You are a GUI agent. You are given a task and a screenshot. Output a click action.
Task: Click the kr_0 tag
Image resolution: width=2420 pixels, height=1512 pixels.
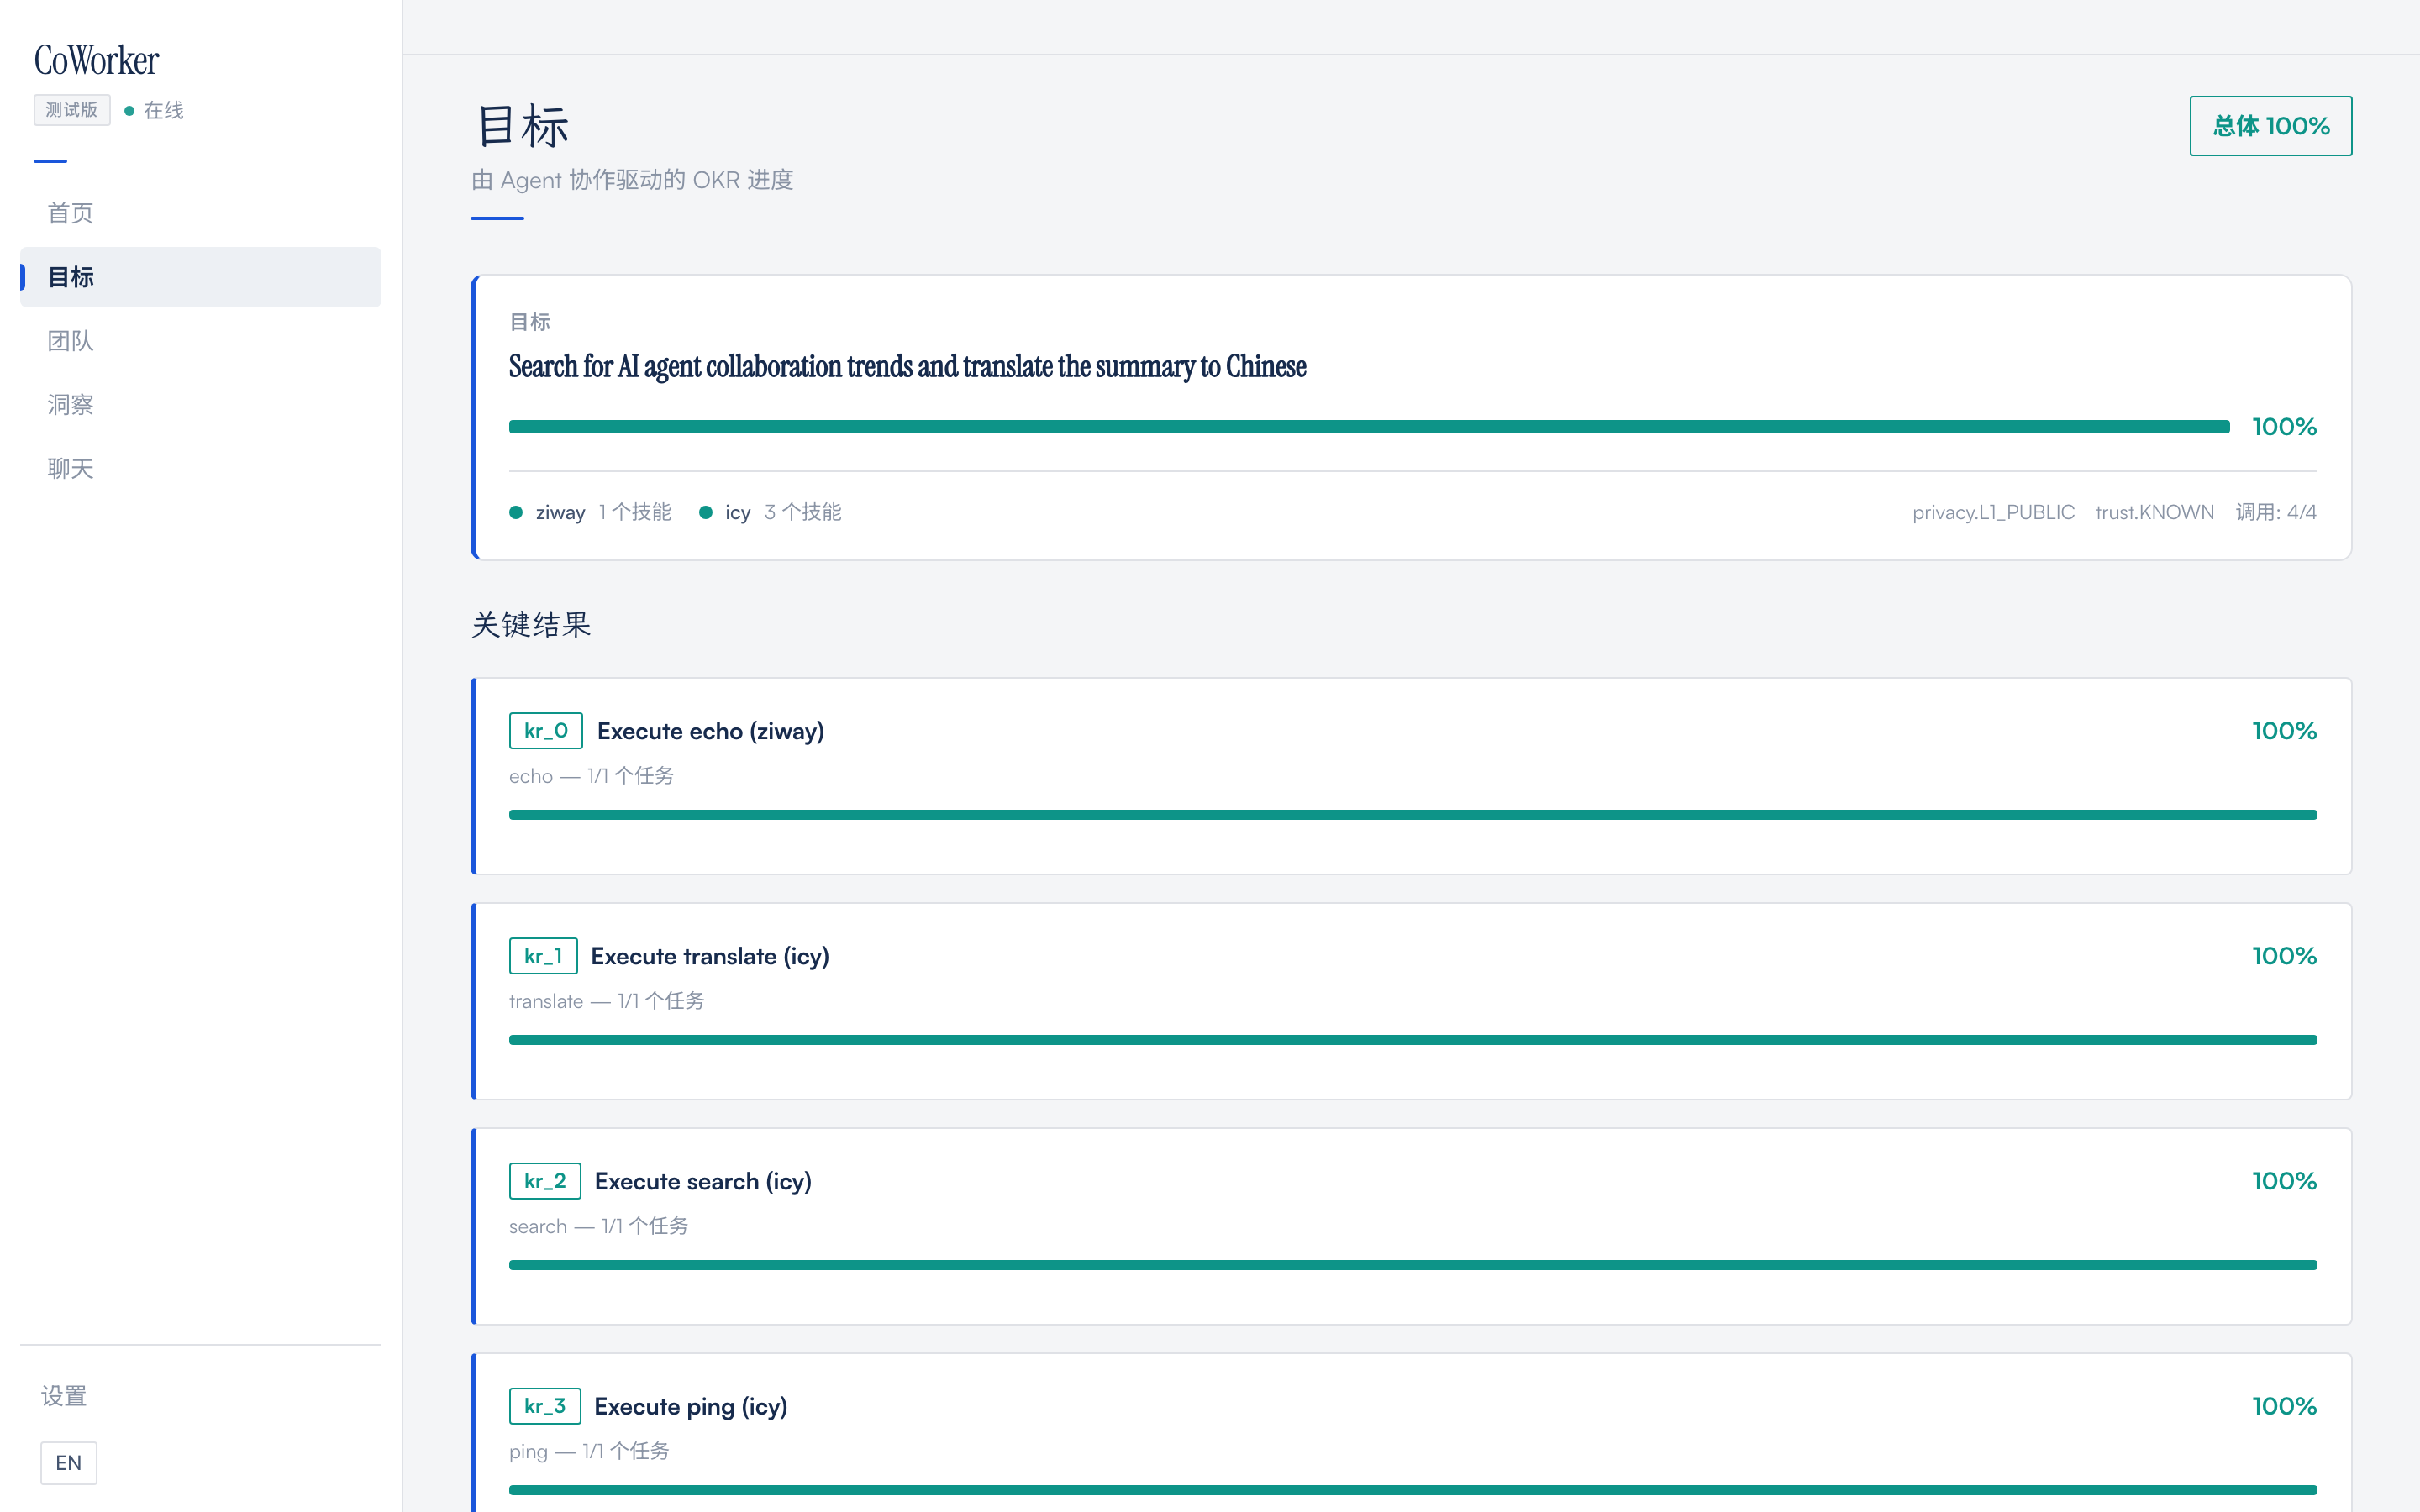(x=545, y=731)
